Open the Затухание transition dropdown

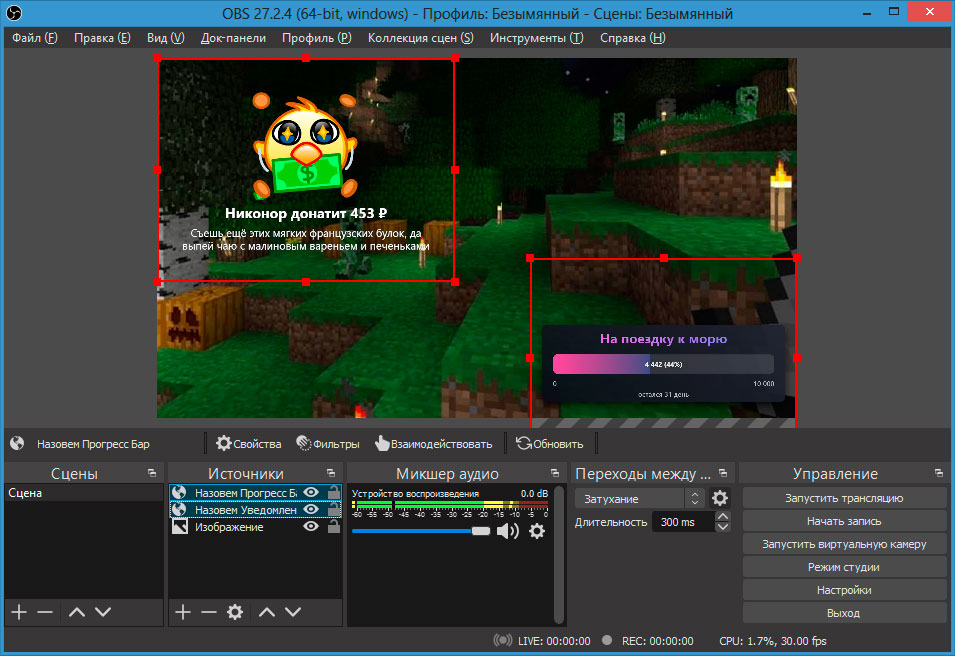[640, 499]
